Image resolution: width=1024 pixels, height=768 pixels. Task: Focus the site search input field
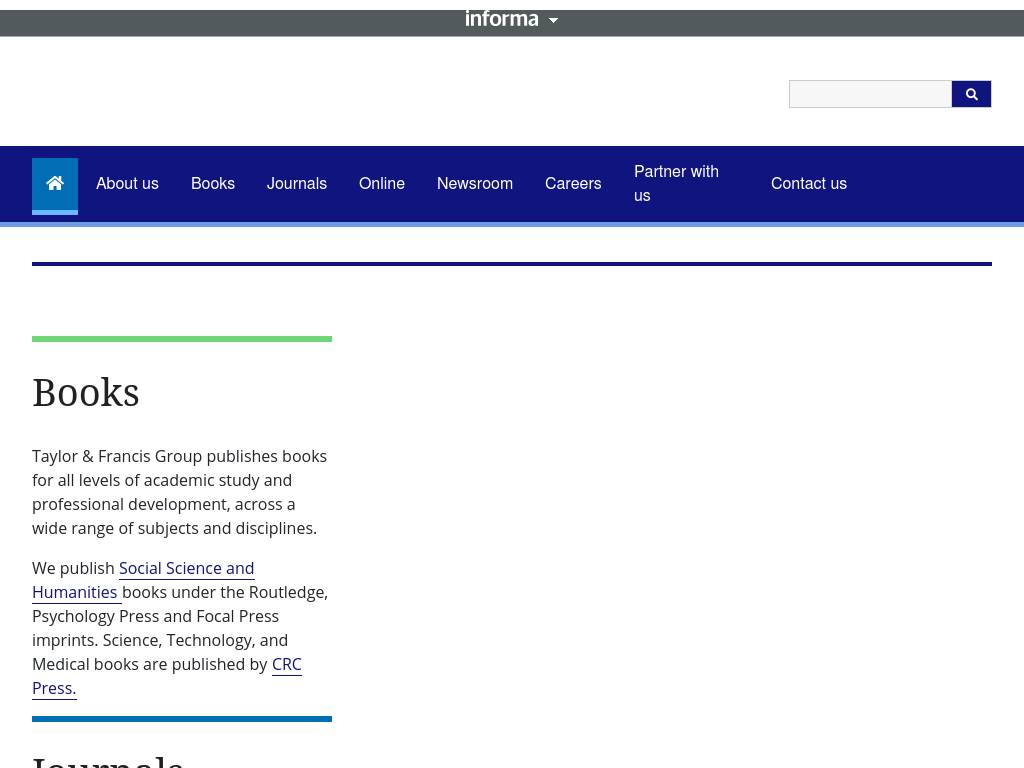(x=870, y=94)
